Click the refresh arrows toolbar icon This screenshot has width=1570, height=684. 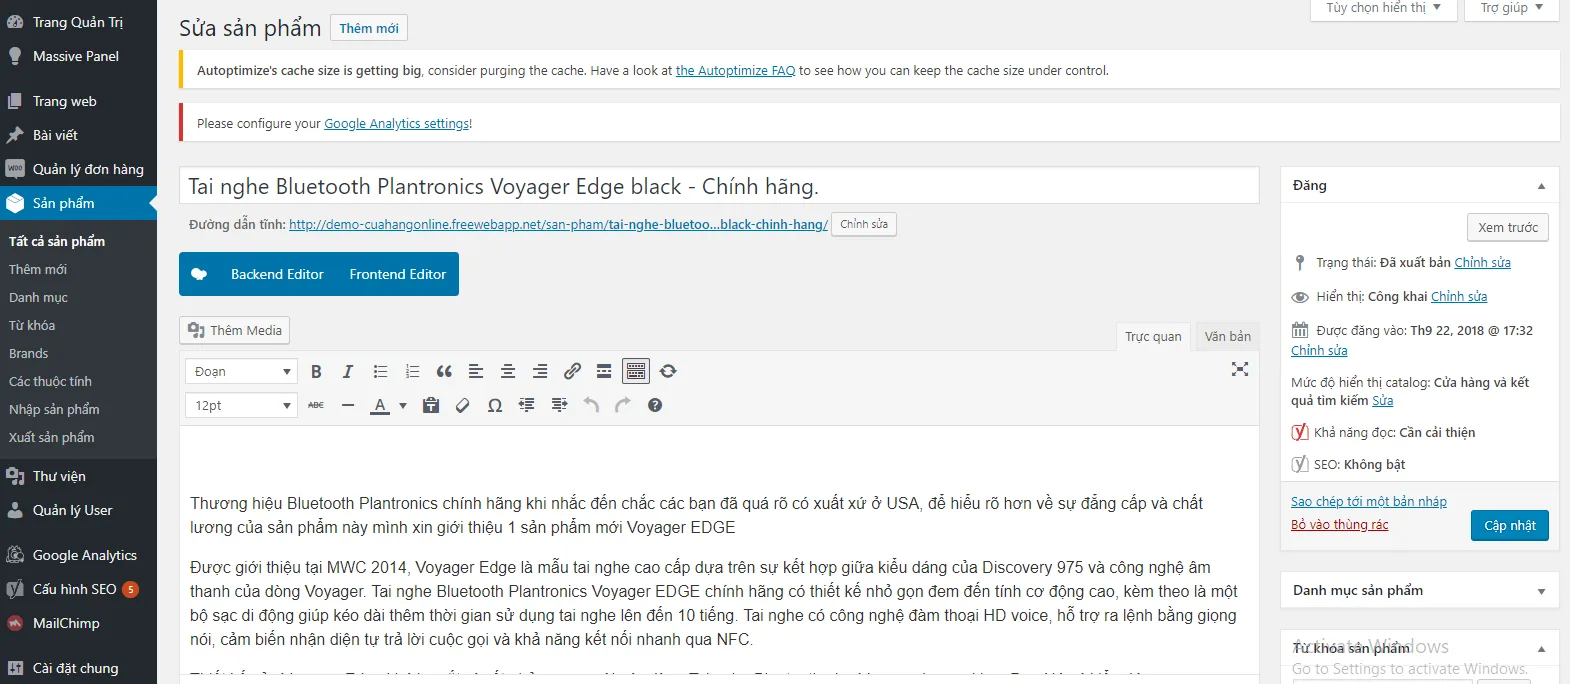click(668, 371)
